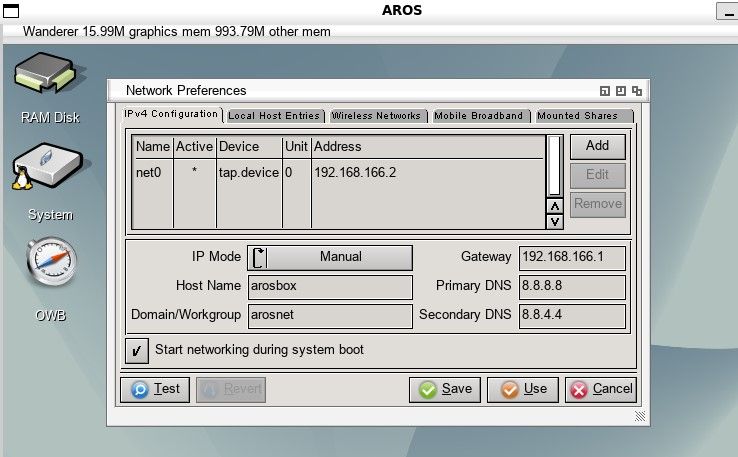
Task: Minimize the AROS host window
Action: pos(727,11)
